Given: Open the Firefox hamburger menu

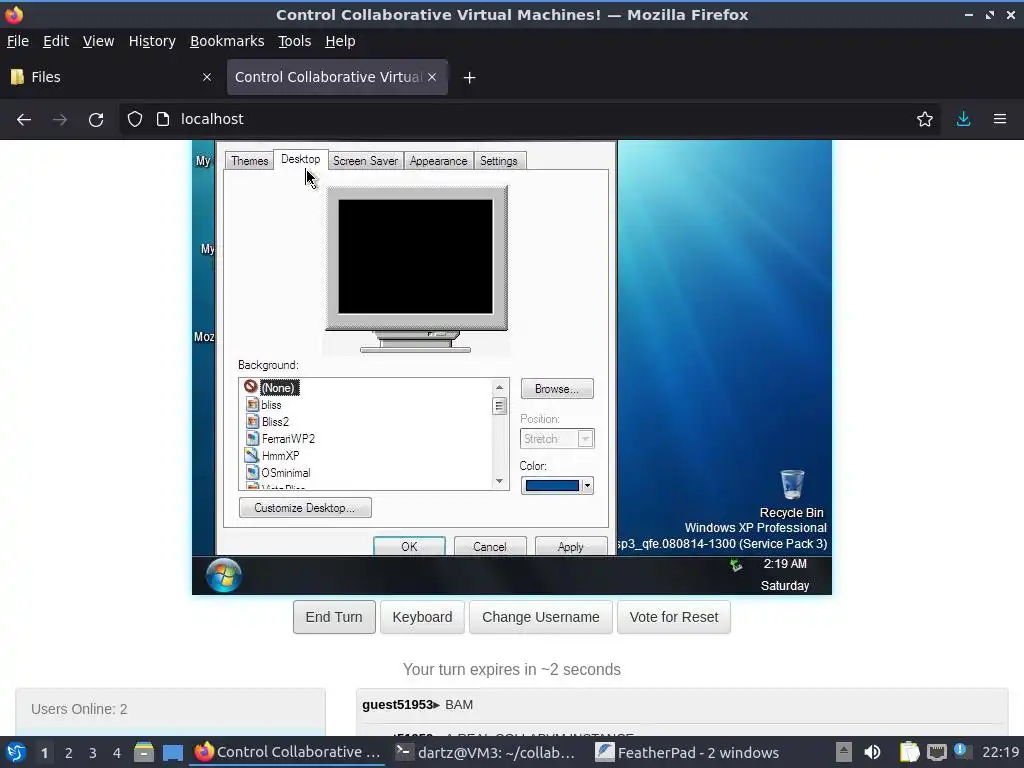Looking at the screenshot, I should (1000, 119).
